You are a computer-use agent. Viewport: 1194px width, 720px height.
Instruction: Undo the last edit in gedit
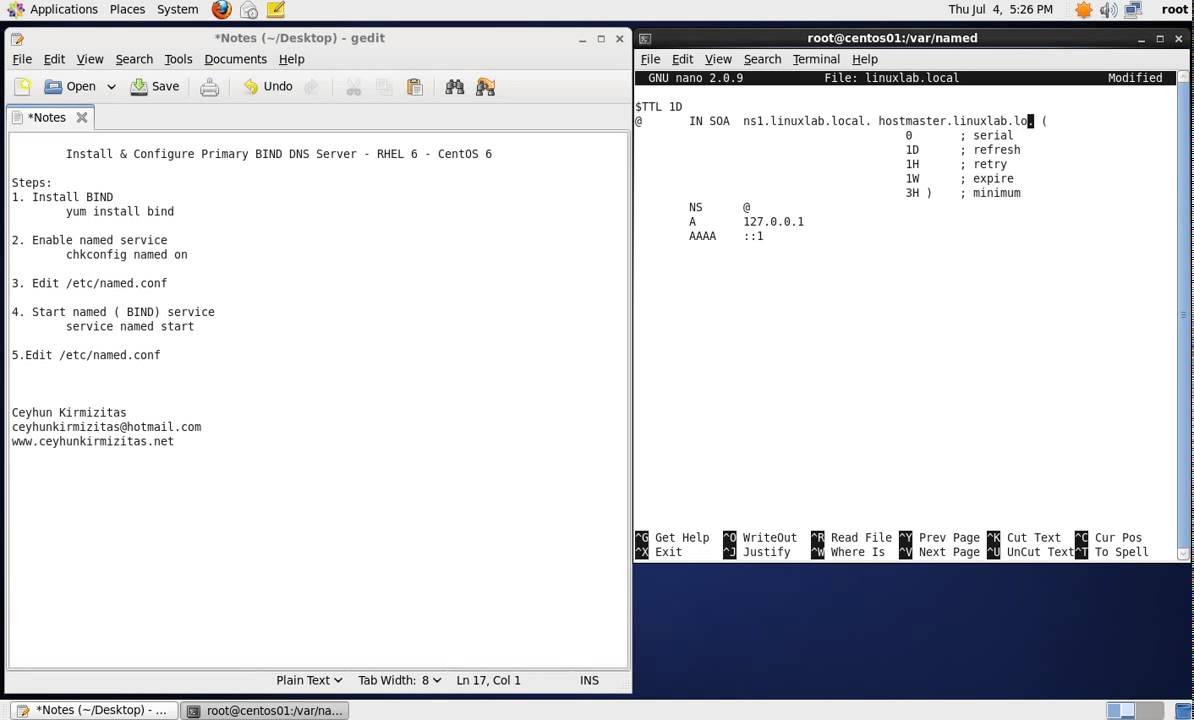tap(268, 87)
